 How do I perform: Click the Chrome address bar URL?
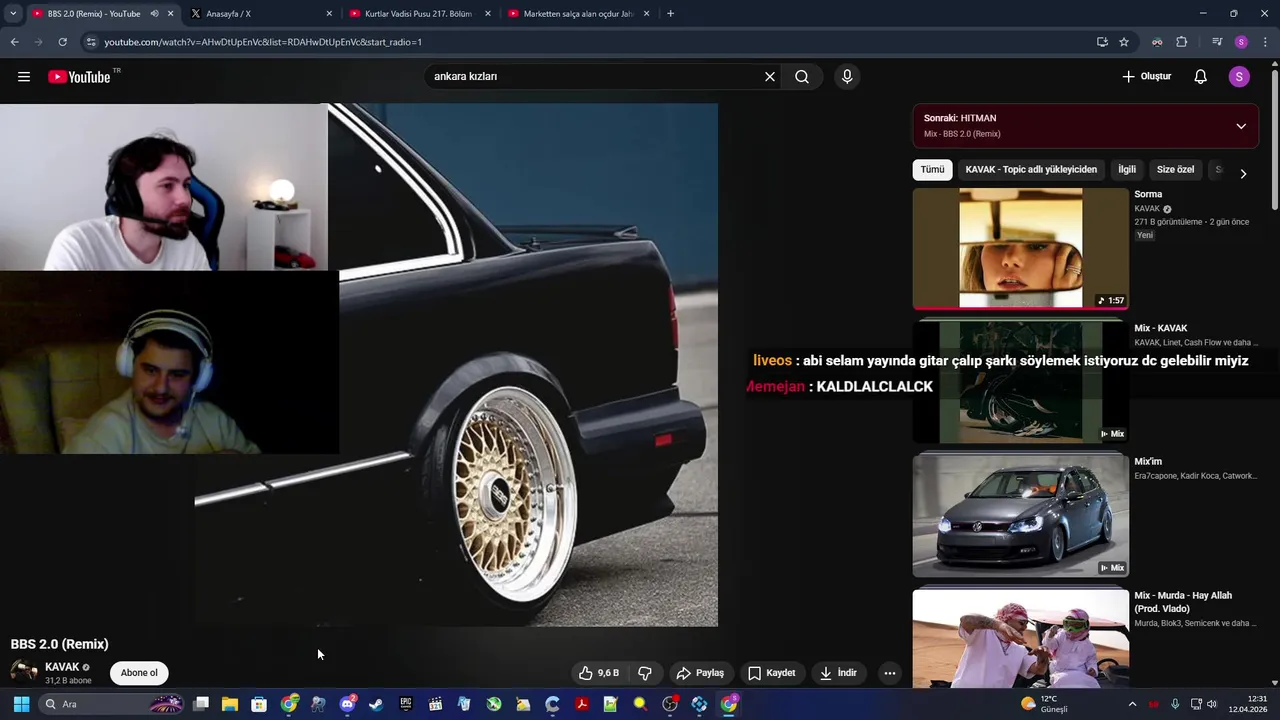click(x=263, y=42)
